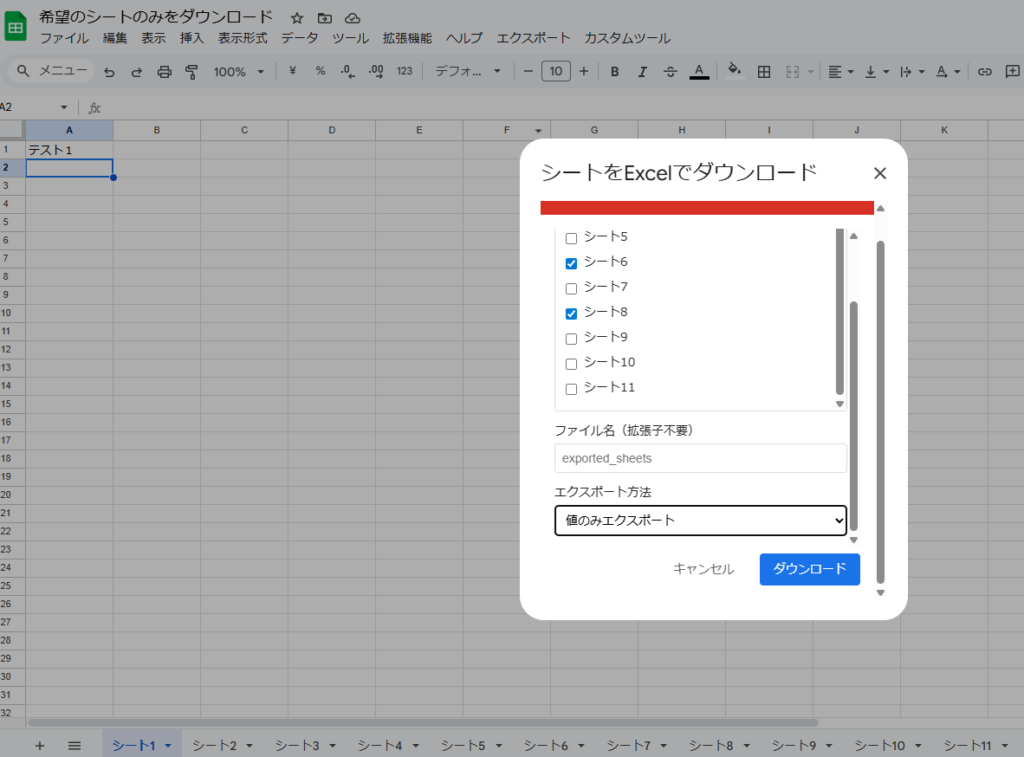Check the シート5 checkbox
Screen dimensions: 1024x757
point(571,238)
